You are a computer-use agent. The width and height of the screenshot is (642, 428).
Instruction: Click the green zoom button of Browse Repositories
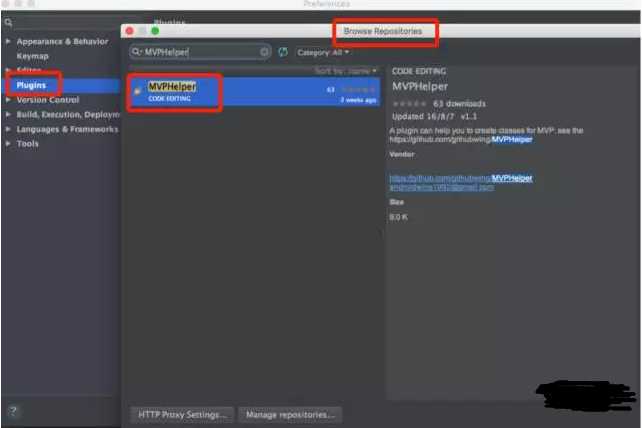(155, 31)
